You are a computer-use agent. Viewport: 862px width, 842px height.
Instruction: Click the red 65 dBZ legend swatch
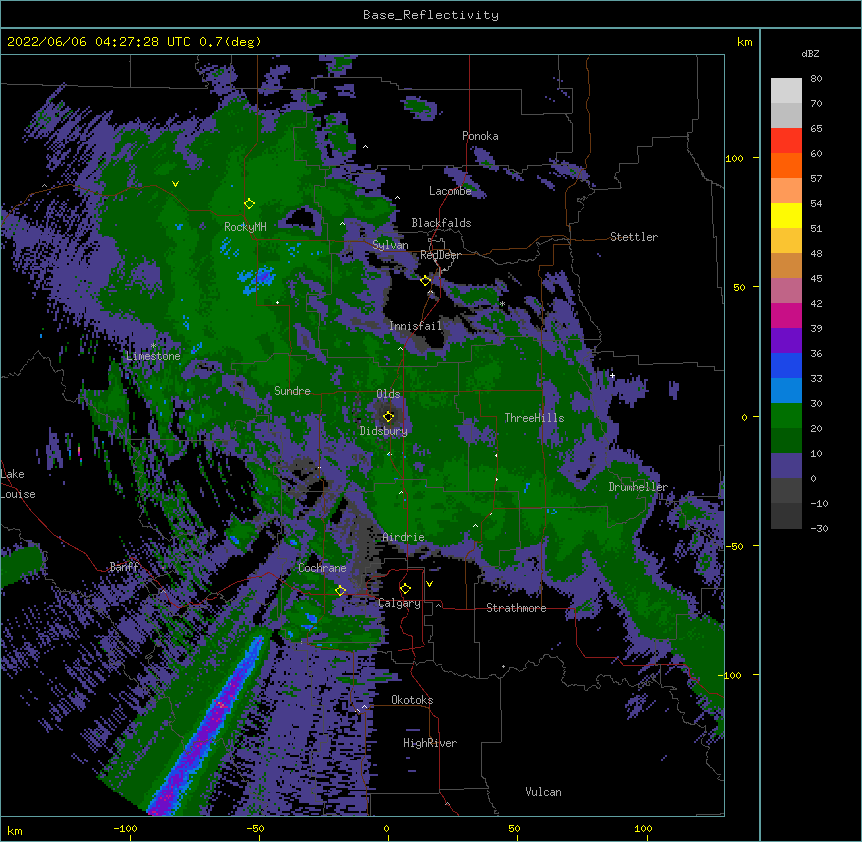point(786,141)
